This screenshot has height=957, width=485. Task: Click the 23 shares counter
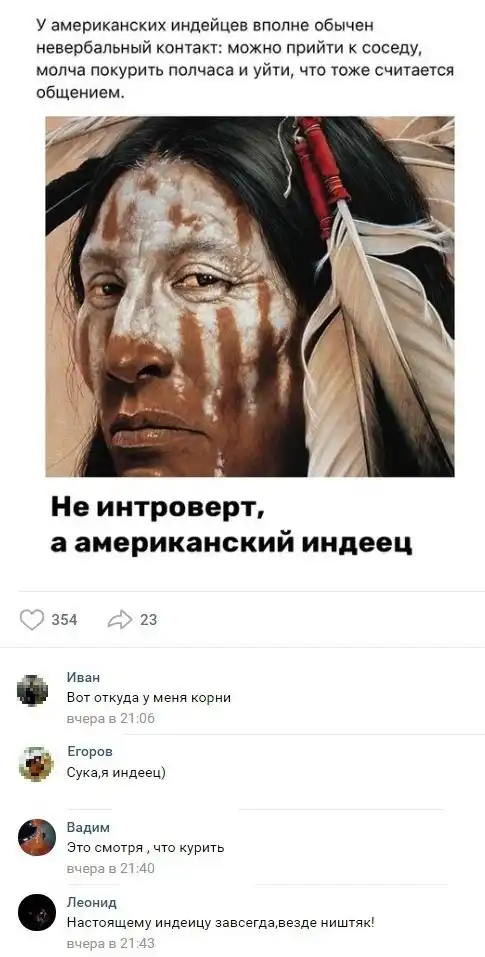tap(148, 619)
